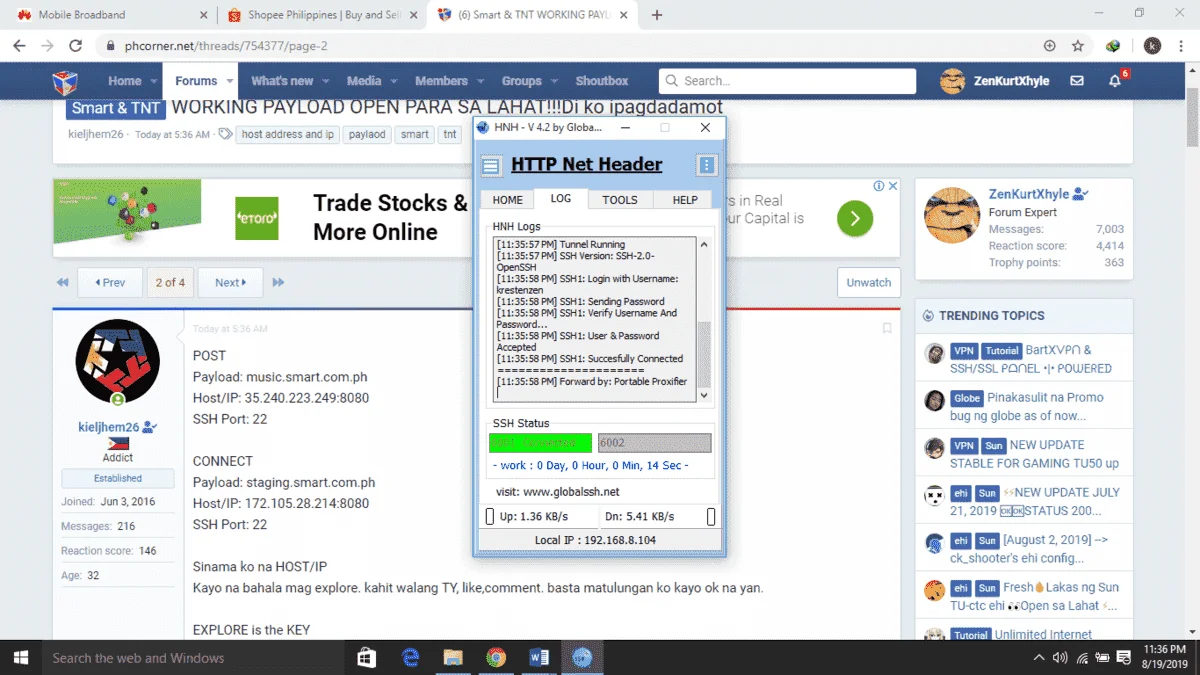Viewport: 1200px width, 675px height.
Task: Open Word from the taskbar
Action: click(539, 657)
